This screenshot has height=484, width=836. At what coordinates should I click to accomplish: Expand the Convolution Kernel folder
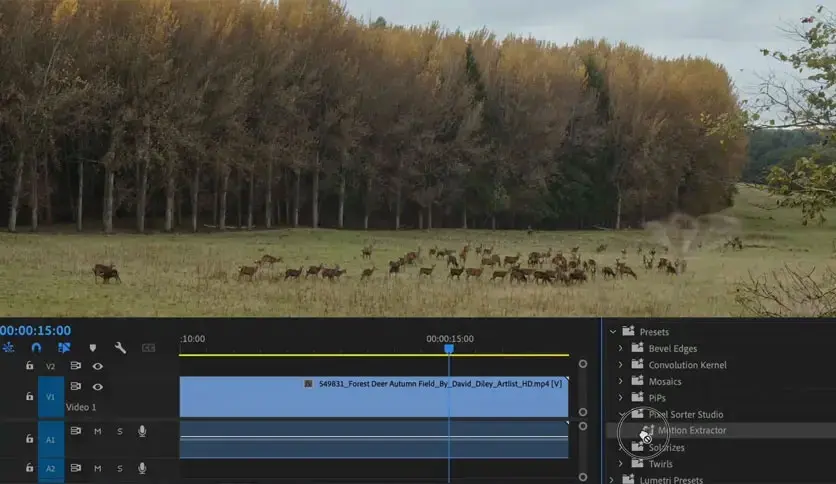click(621, 365)
